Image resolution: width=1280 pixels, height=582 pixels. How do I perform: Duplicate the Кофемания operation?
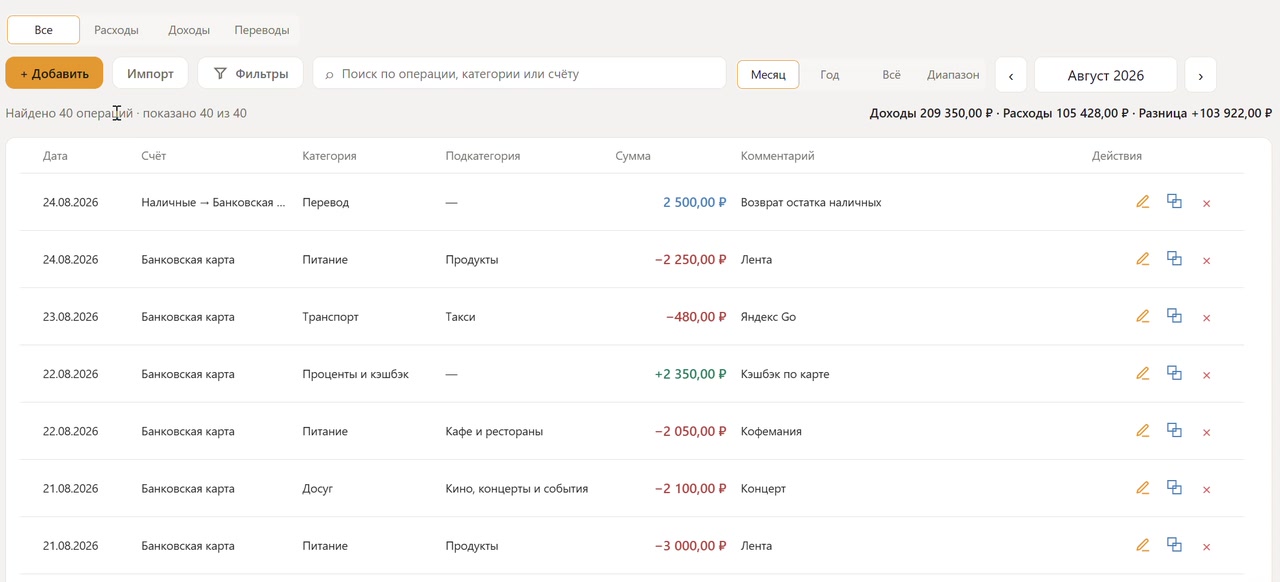tap(1174, 431)
